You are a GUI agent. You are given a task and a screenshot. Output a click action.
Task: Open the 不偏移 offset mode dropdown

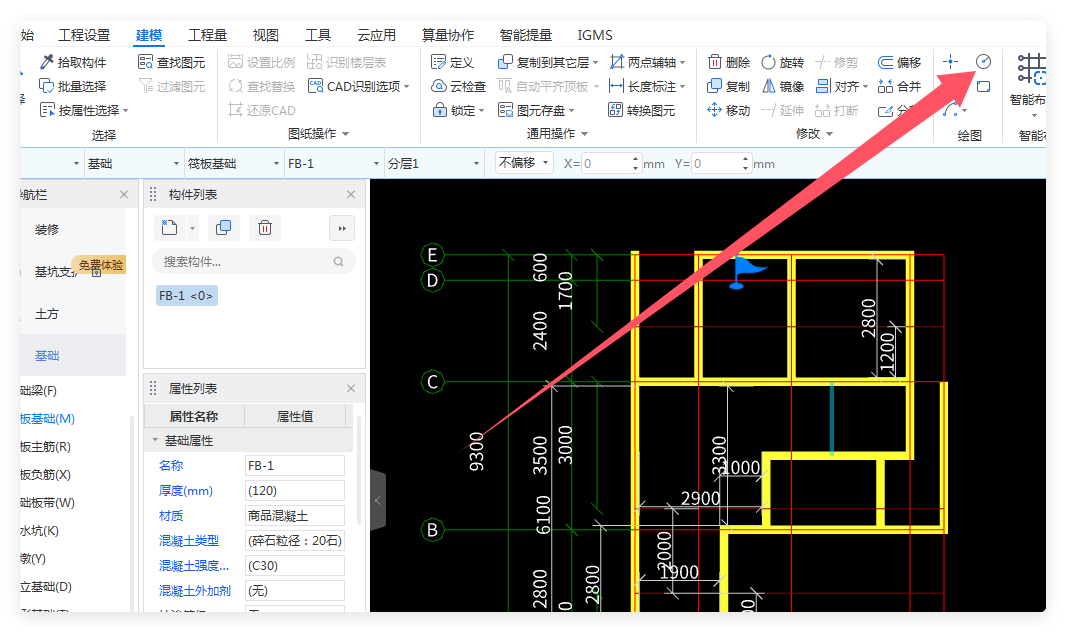click(x=524, y=163)
